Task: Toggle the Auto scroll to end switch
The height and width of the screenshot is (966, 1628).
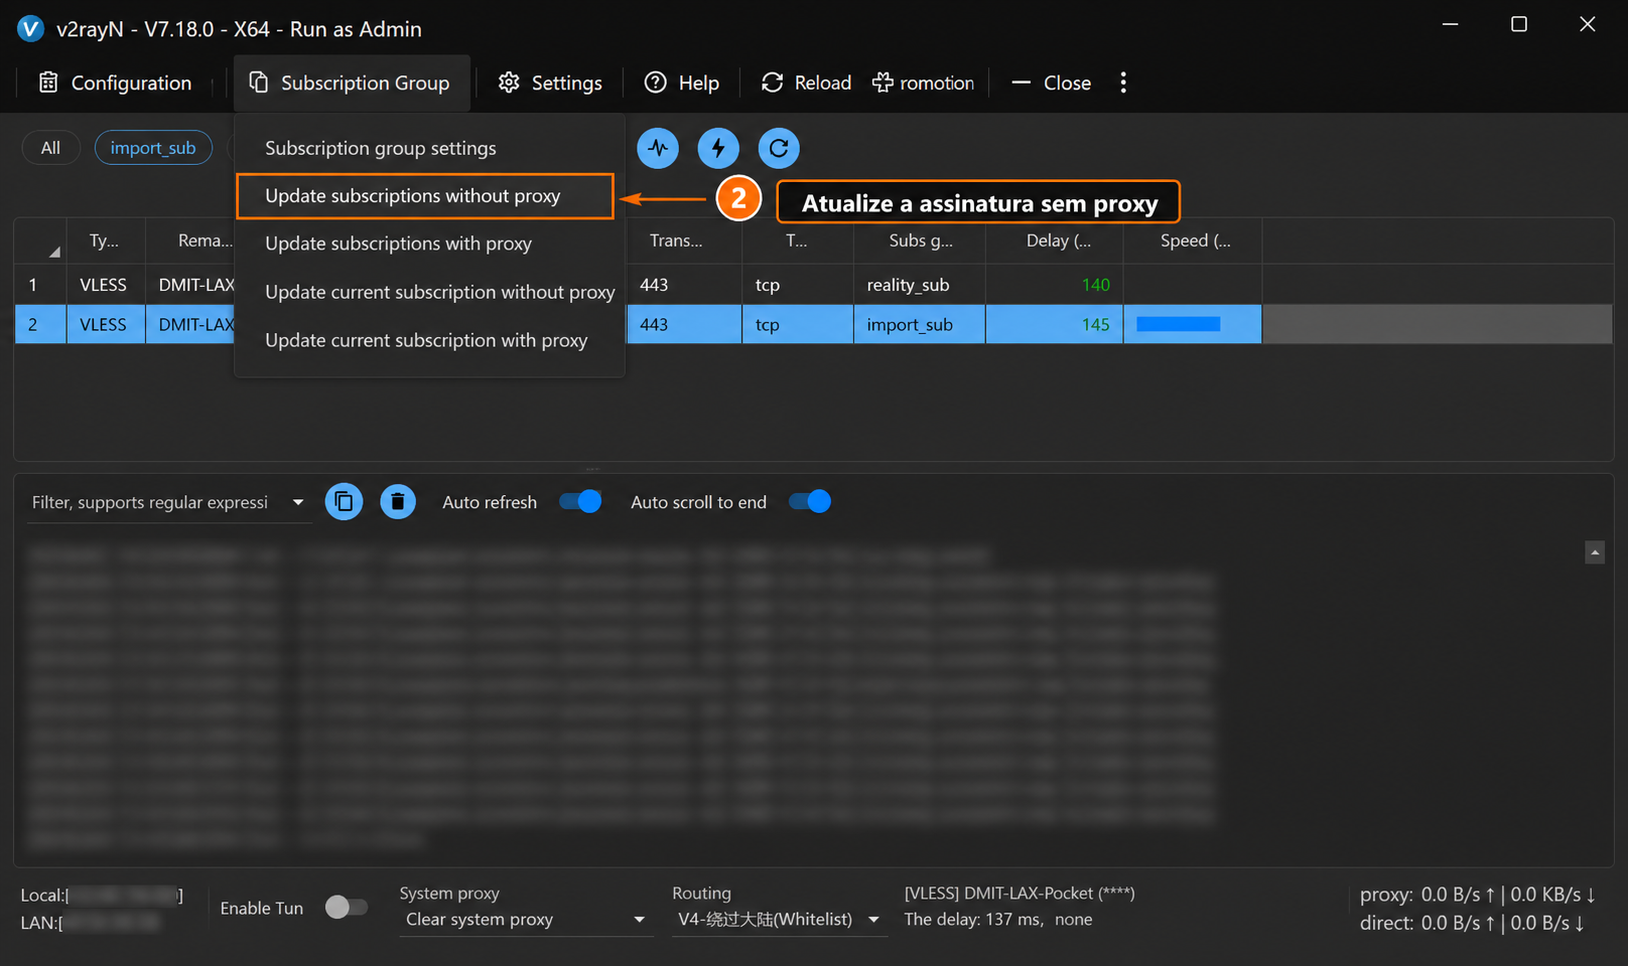Action: tap(810, 502)
